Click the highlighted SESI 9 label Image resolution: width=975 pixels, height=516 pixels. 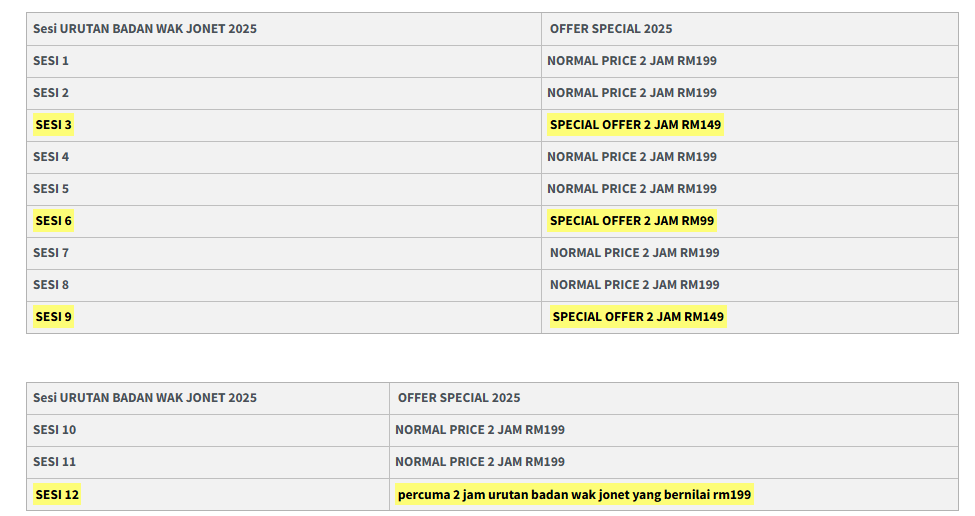pos(54,317)
